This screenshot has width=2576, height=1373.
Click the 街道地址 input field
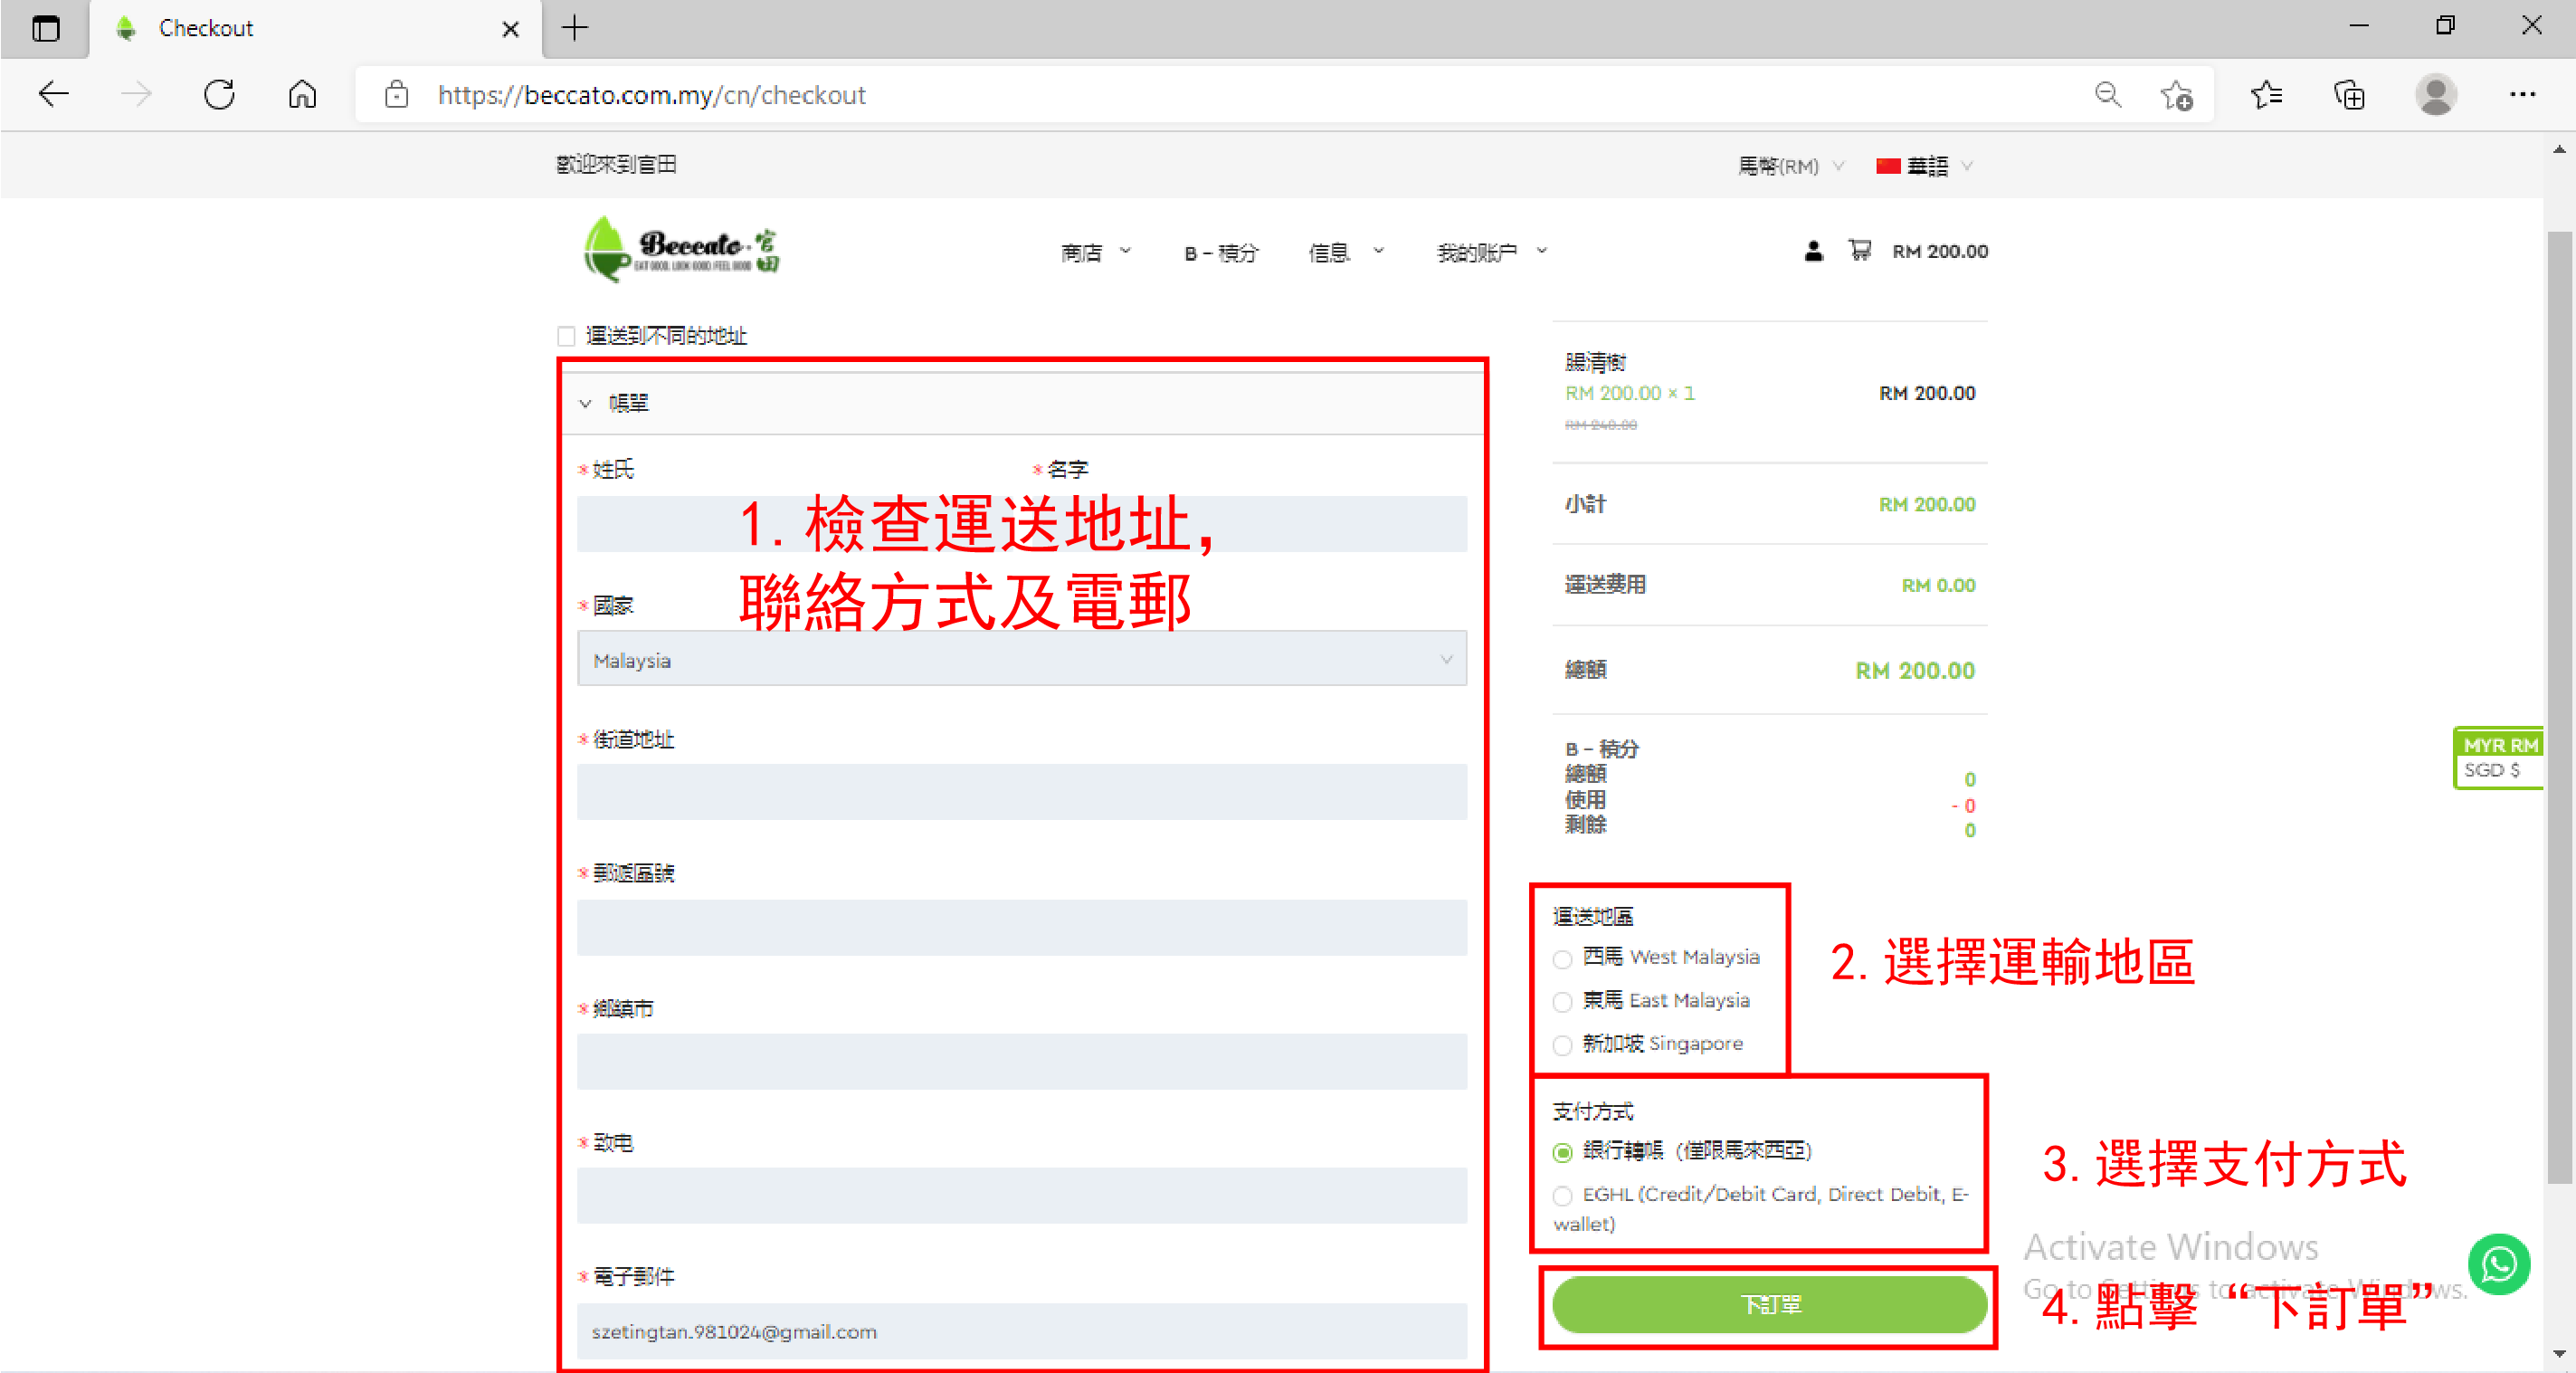[1021, 792]
